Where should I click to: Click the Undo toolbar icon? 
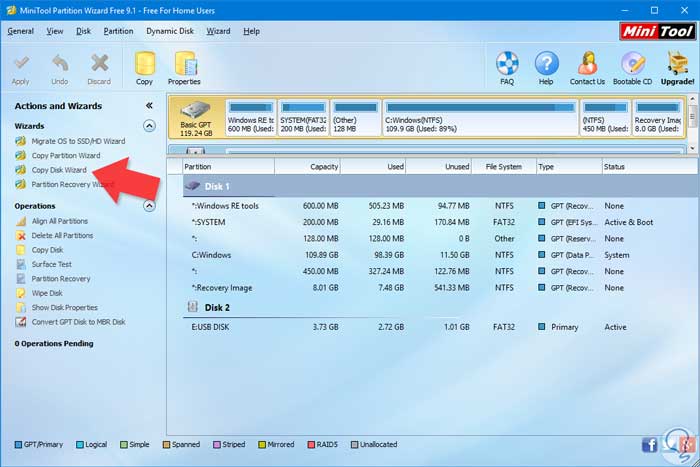pos(60,64)
